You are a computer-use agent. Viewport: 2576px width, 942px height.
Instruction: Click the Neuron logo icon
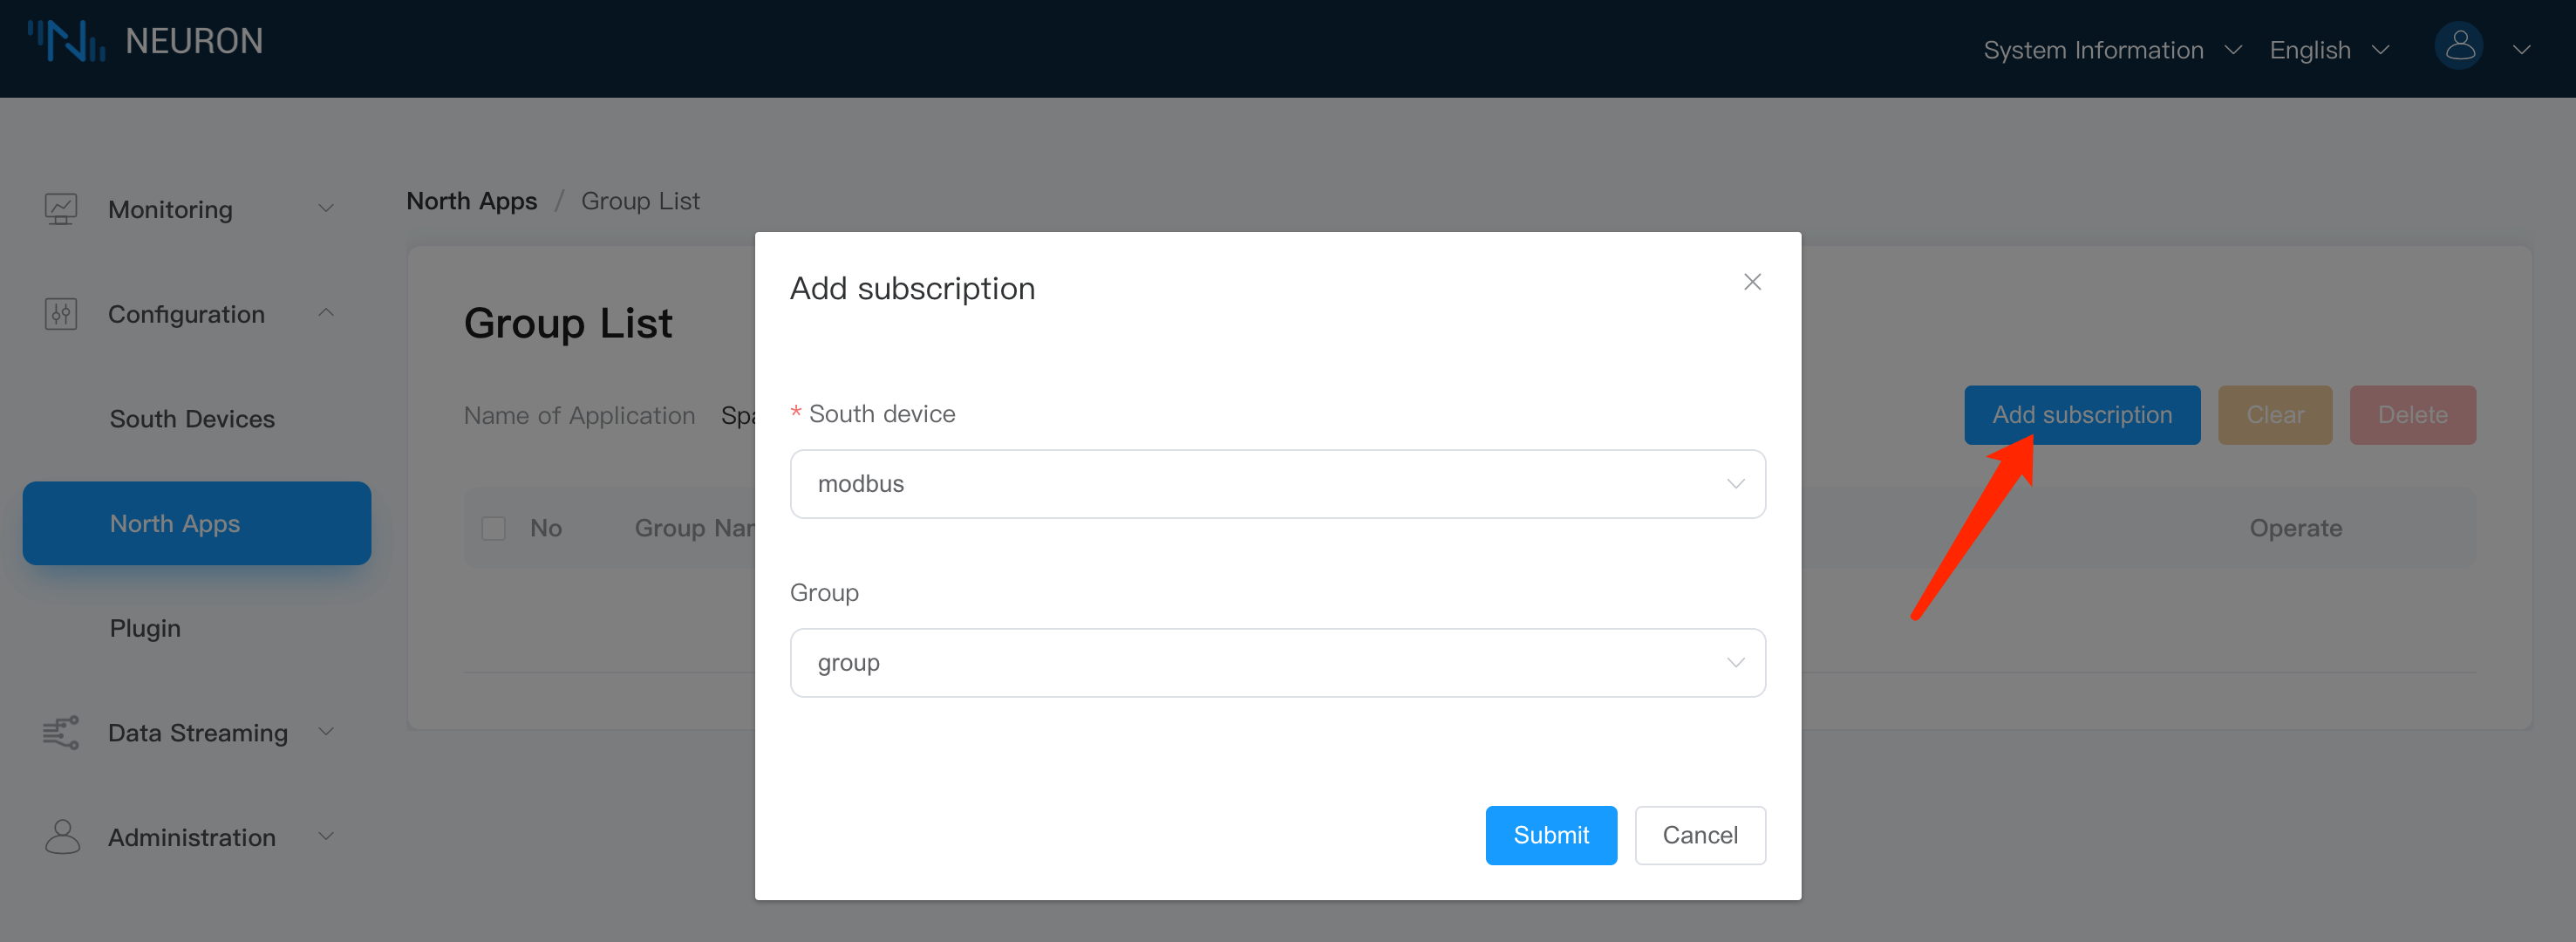tap(66, 41)
